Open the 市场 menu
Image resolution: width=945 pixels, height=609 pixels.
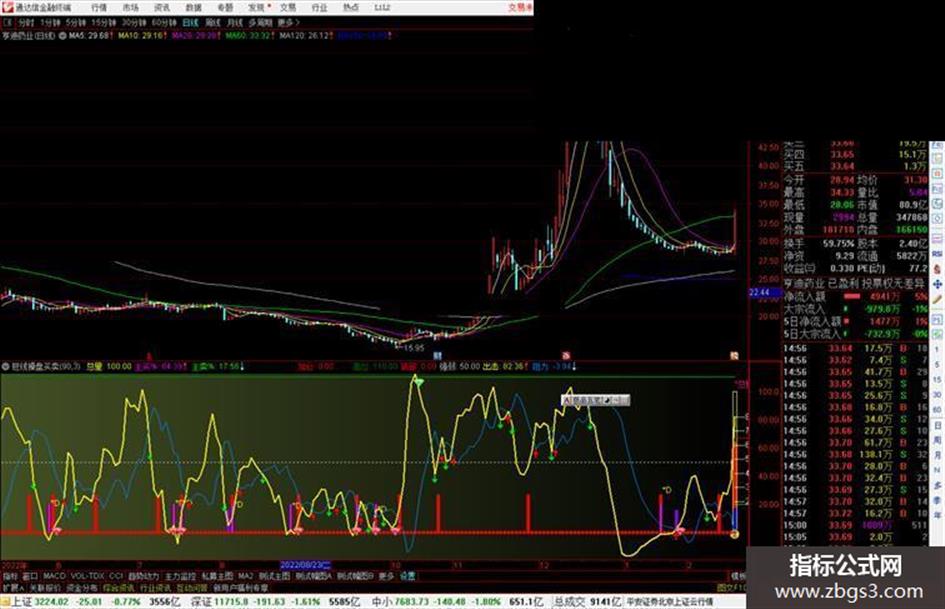130,8
